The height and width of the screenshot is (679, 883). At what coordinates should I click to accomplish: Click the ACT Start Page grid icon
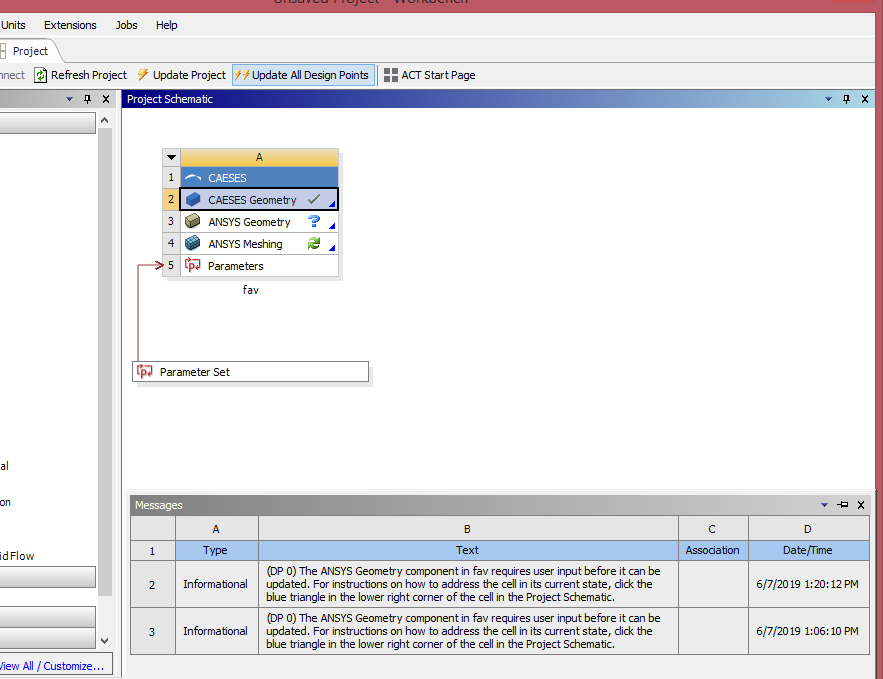pyautogui.click(x=391, y=75)
